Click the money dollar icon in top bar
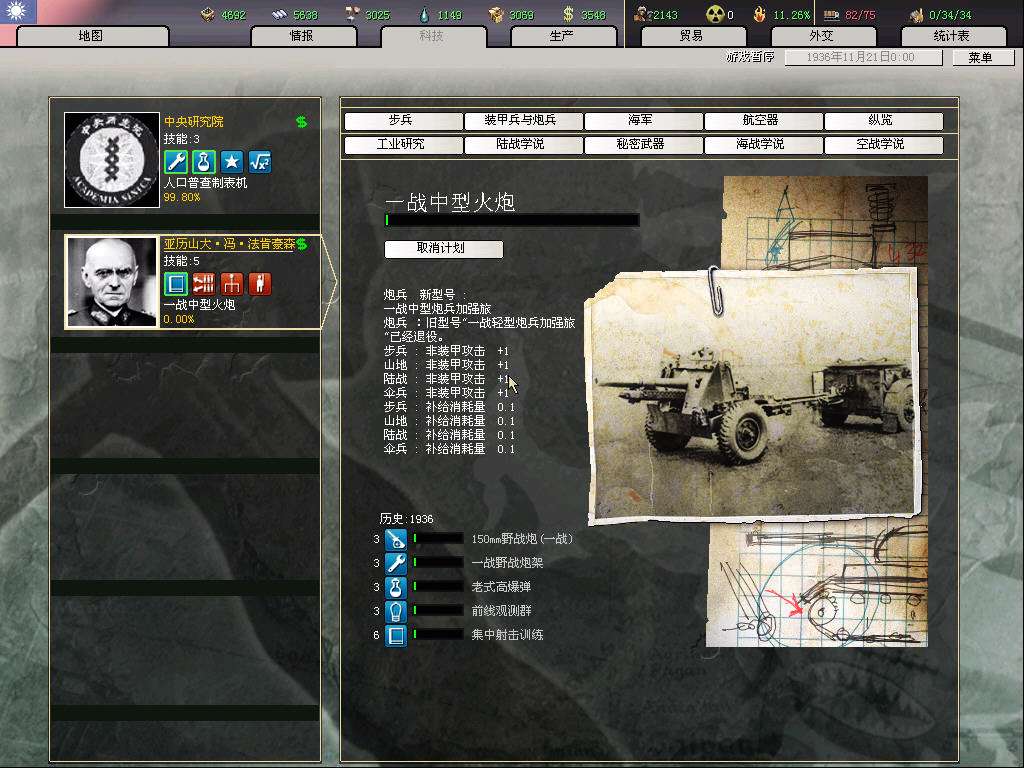Viewport: 1024px width, 768px height. pos(568,14)
